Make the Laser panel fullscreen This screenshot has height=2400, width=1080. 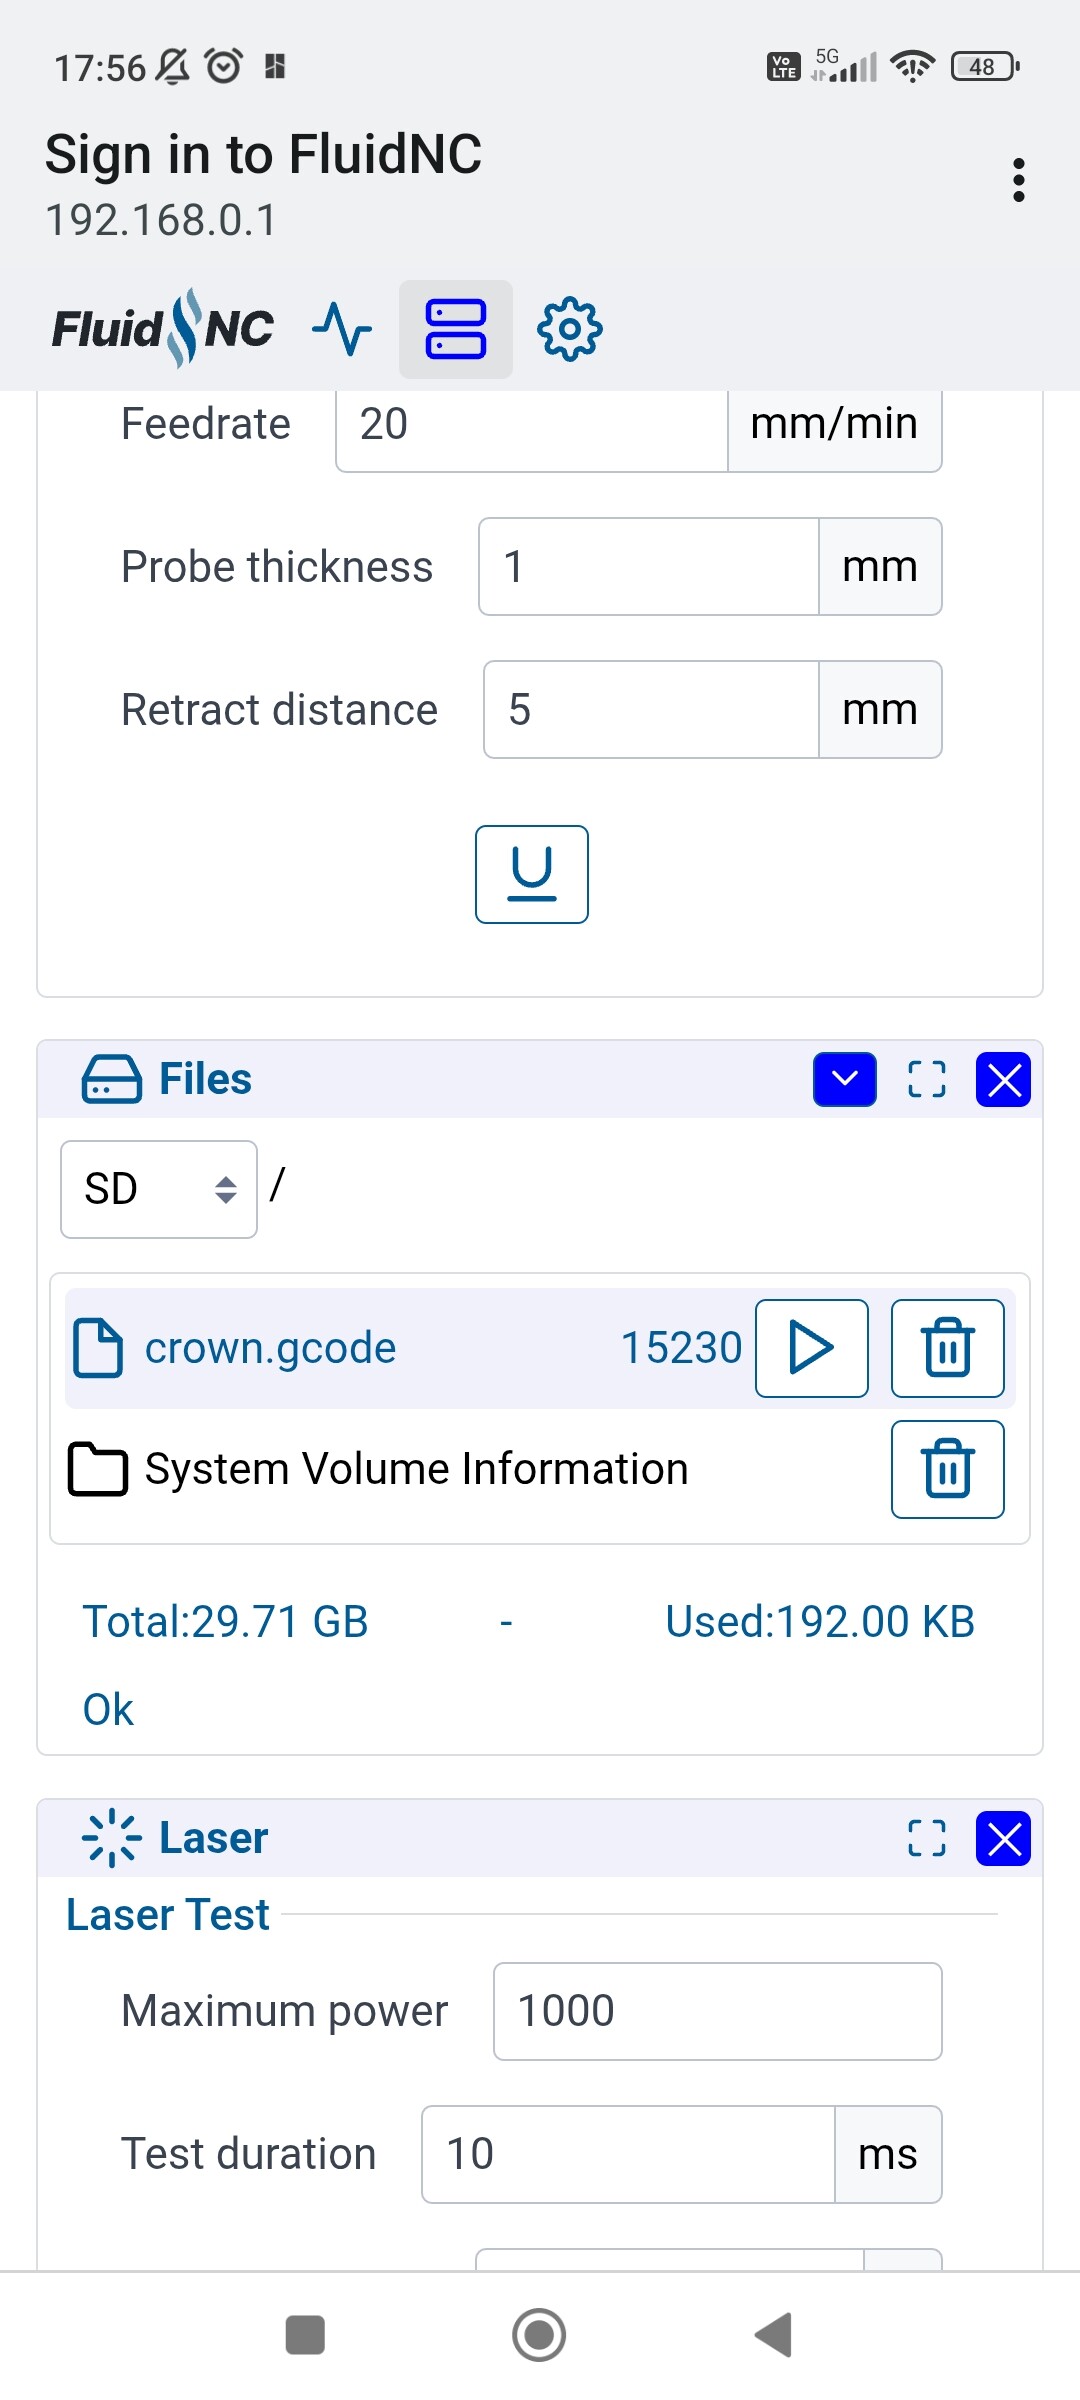[926, 1838]
